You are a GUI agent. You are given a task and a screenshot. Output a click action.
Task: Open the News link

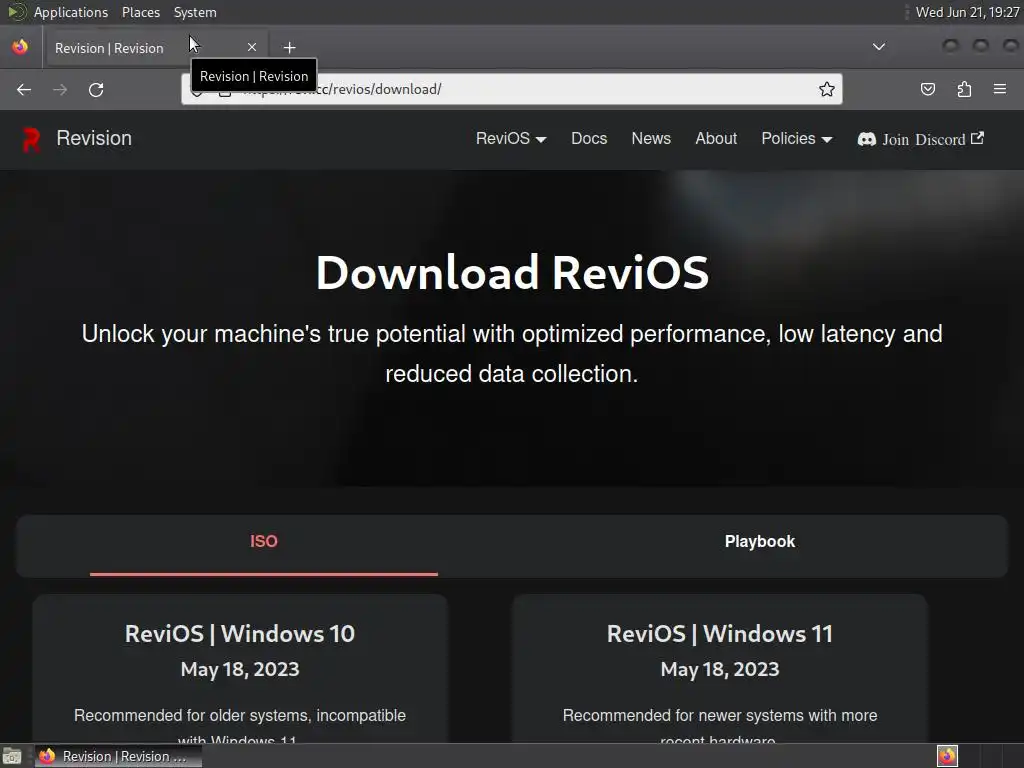(651, 138)
